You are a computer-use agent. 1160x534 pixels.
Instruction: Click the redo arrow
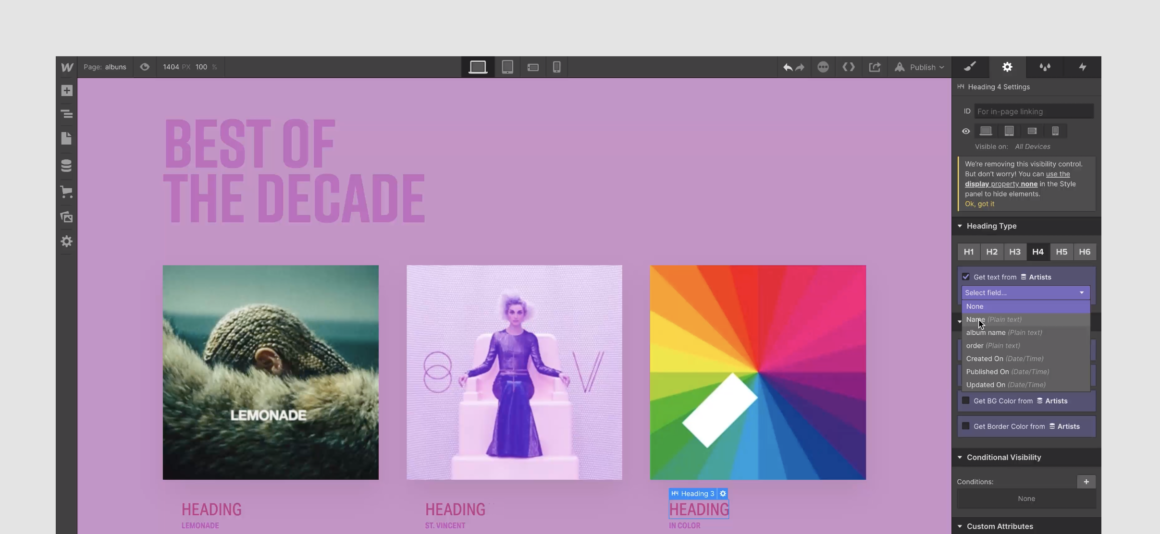pos(800,67)
